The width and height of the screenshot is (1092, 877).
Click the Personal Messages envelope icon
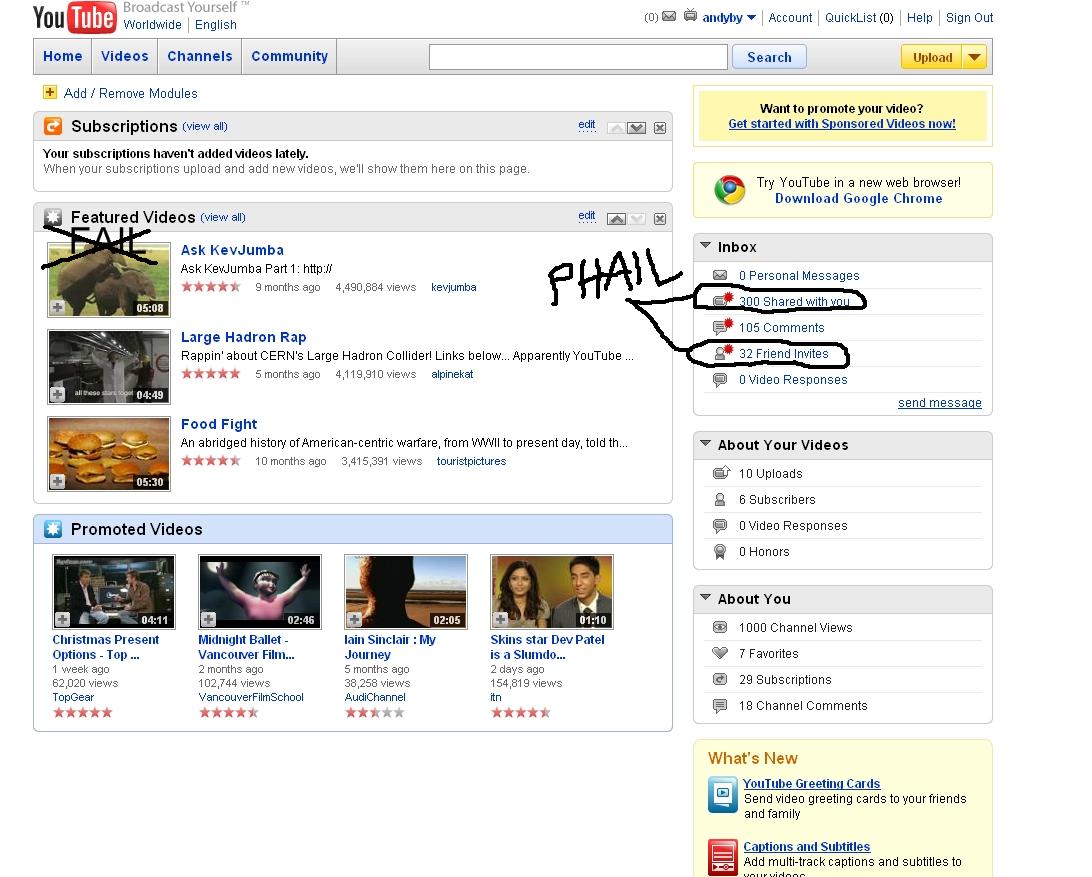point(720,275)
